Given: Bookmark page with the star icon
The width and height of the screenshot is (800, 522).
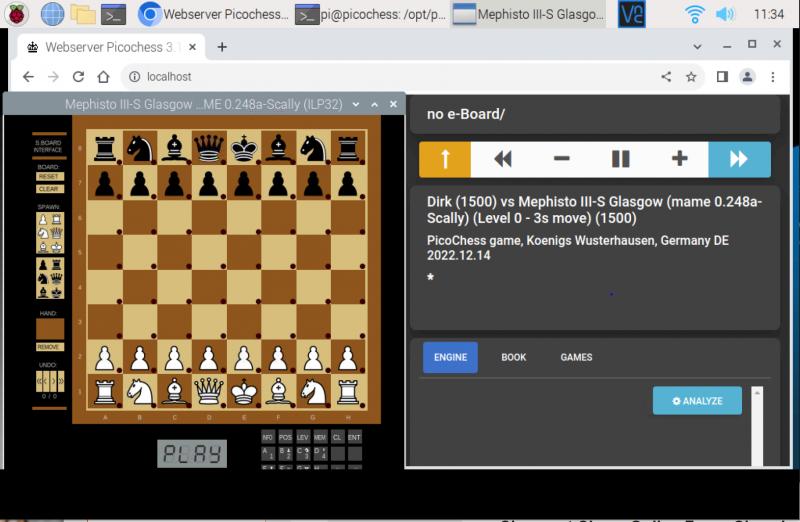Looking at the screenshot, I should (691, 77).
